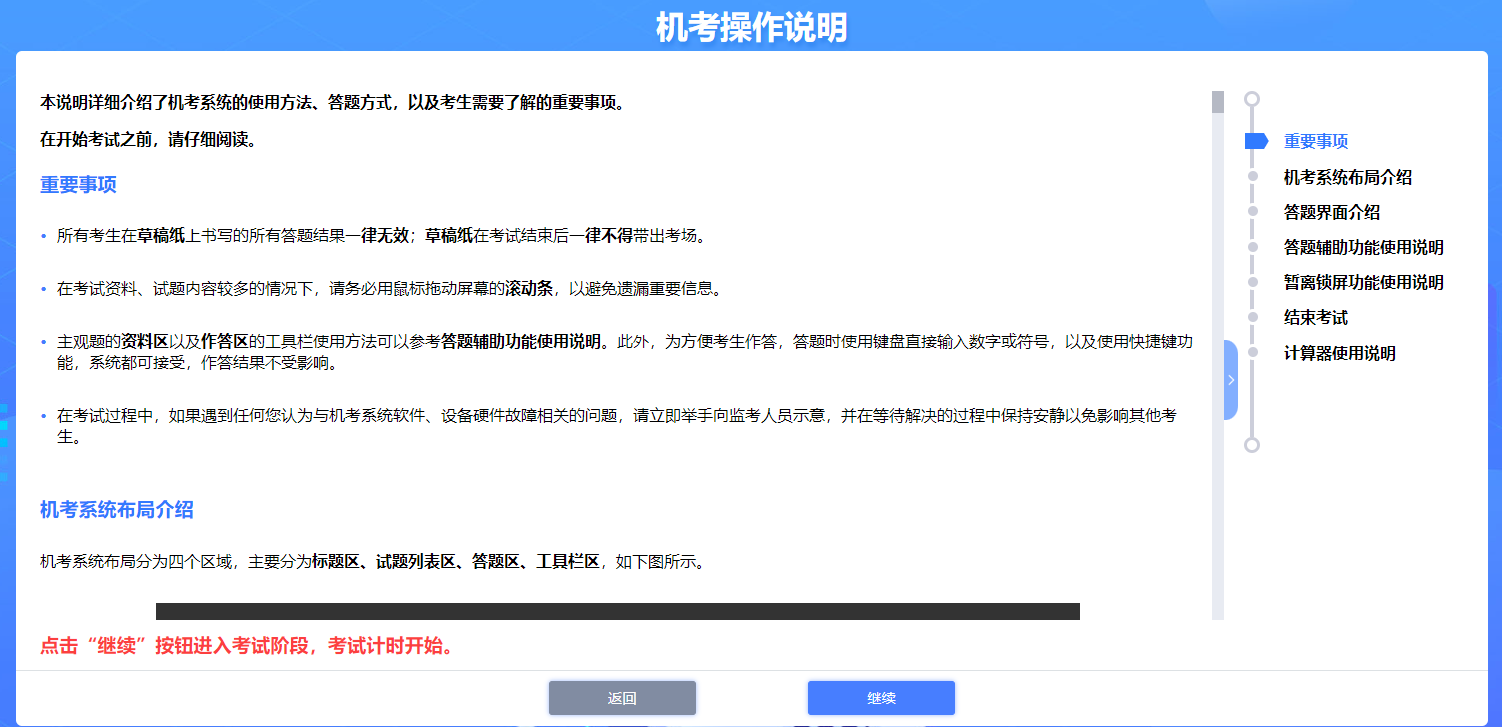Click the timeline dot beside 结束考试
This screenshot has width=1502, height=727.
pos(1251,317)
